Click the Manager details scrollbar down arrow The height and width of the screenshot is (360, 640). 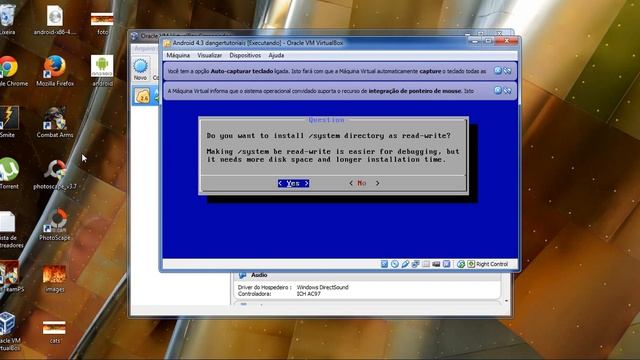pos(506,301)
